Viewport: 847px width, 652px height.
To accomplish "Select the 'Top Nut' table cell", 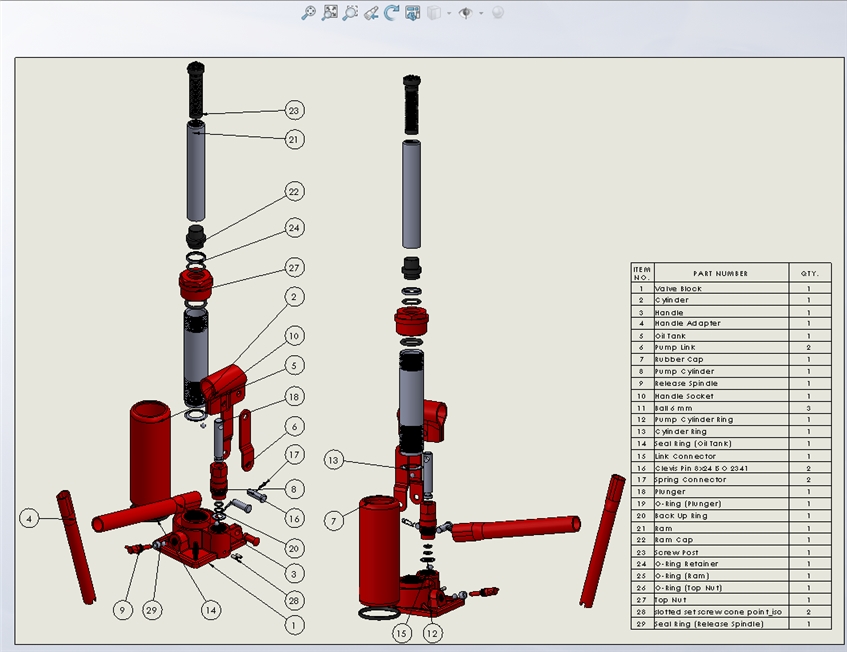I will point(721,600).
